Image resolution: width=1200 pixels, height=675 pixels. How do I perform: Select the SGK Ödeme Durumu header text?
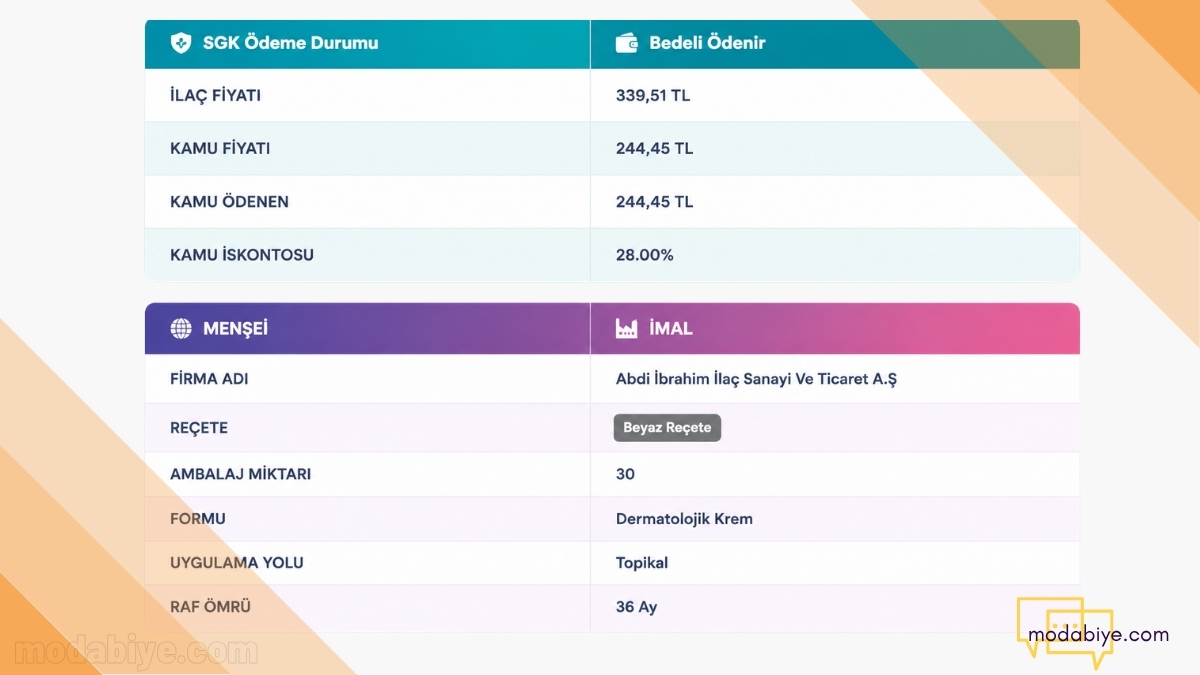click(x=290, y=43)
